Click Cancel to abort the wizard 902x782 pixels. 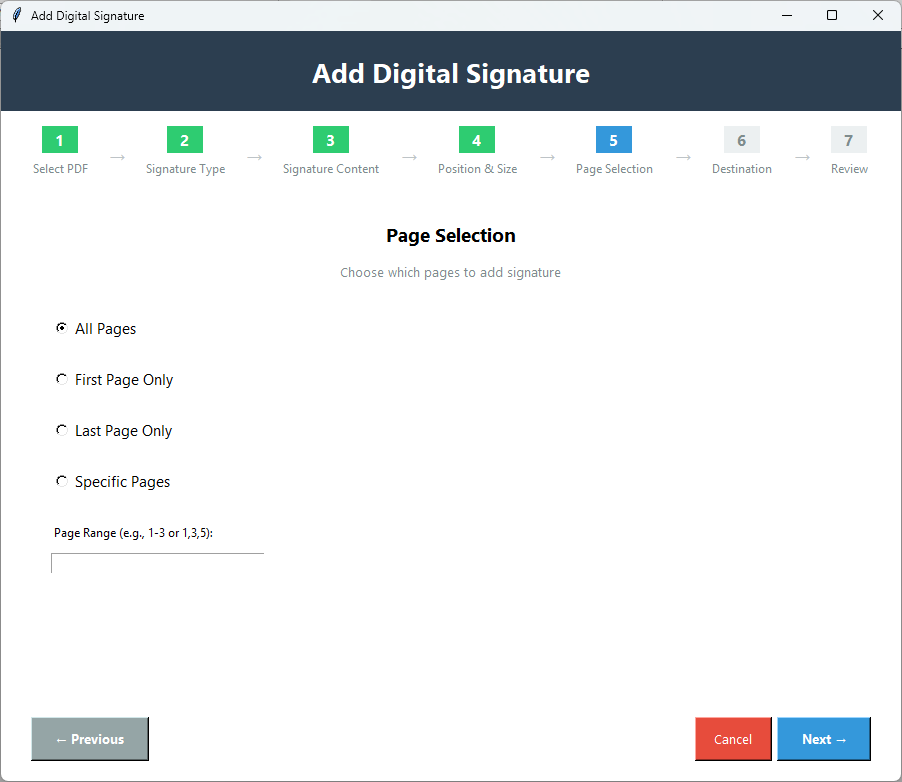click(733, 738)
